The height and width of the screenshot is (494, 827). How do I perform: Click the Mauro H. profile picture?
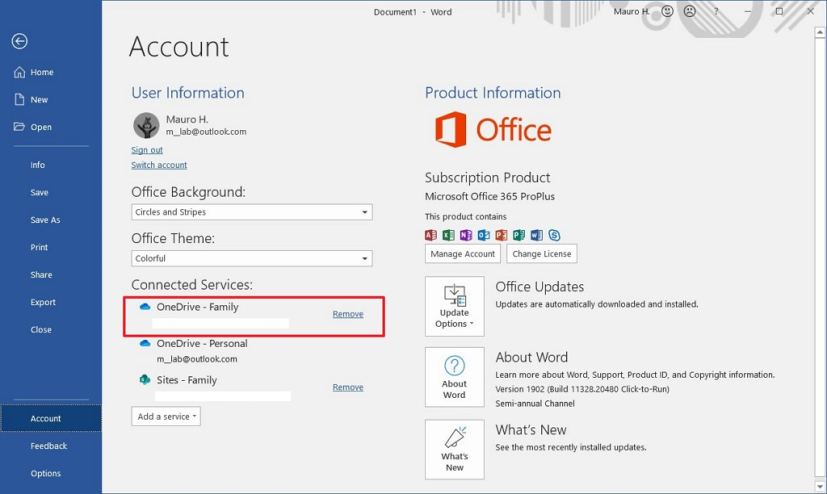pos(146,125)
